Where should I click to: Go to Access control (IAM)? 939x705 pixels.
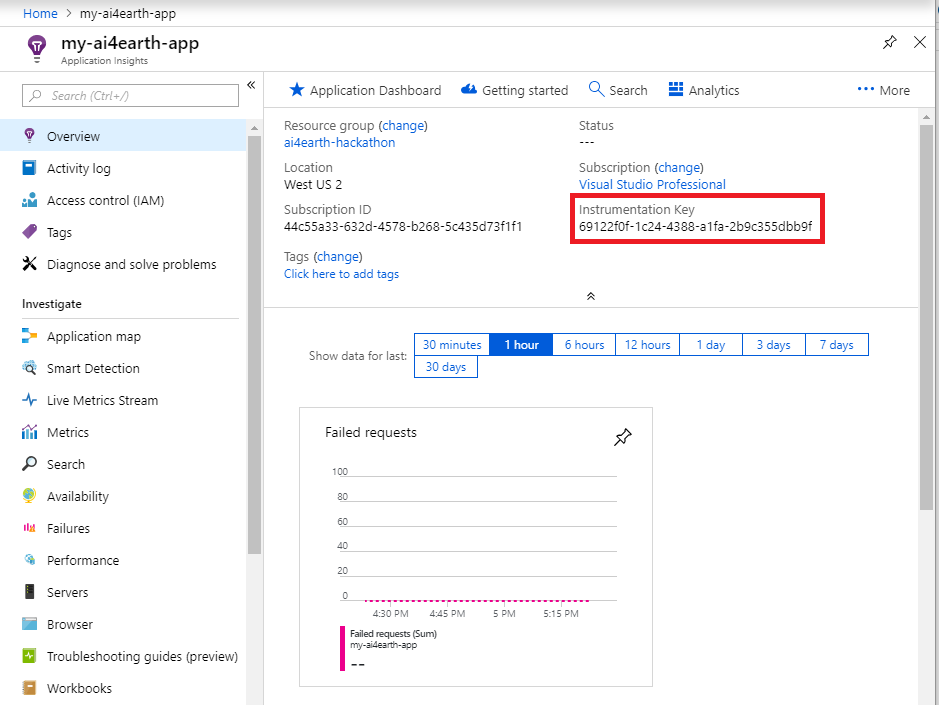coord(123,200)
